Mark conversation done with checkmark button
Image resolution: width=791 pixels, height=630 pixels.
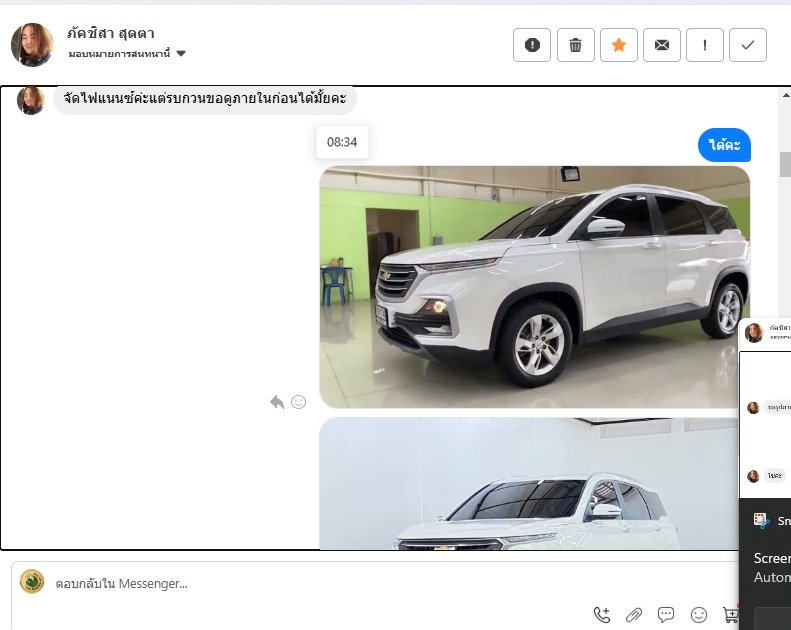[748, 45]
